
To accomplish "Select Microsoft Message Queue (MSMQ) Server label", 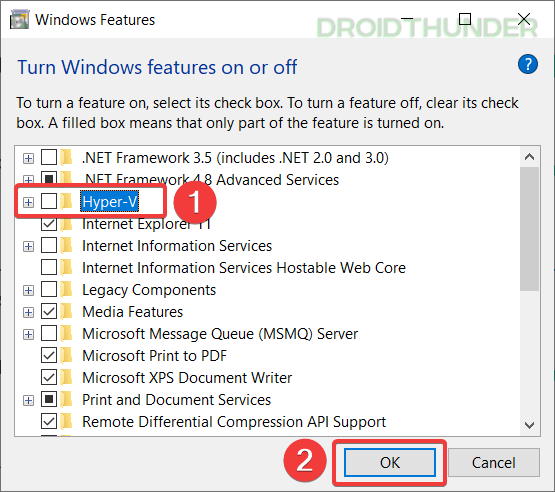I will click(220, 334).
